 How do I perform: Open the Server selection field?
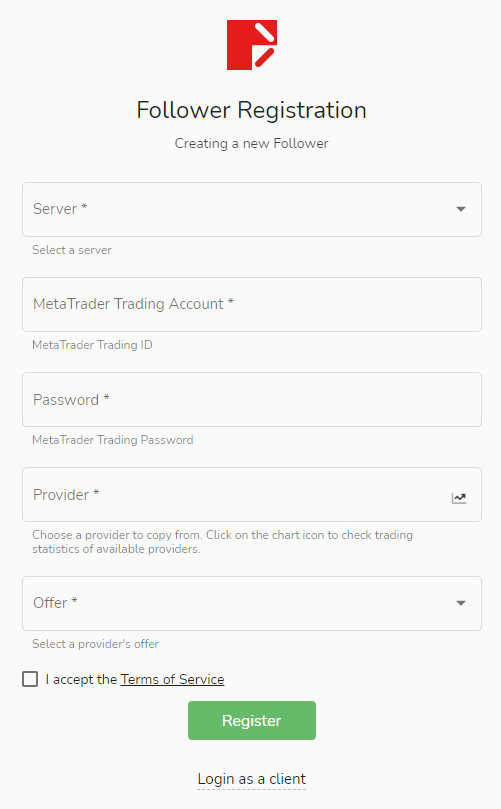252,209
